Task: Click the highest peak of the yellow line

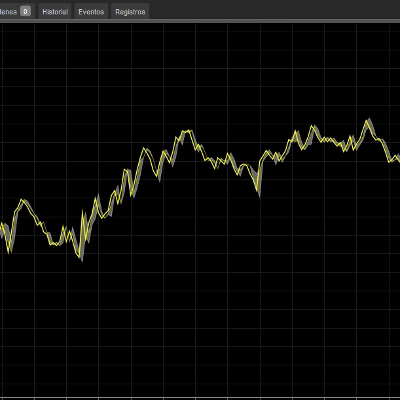Action: (x=368, y=121)
